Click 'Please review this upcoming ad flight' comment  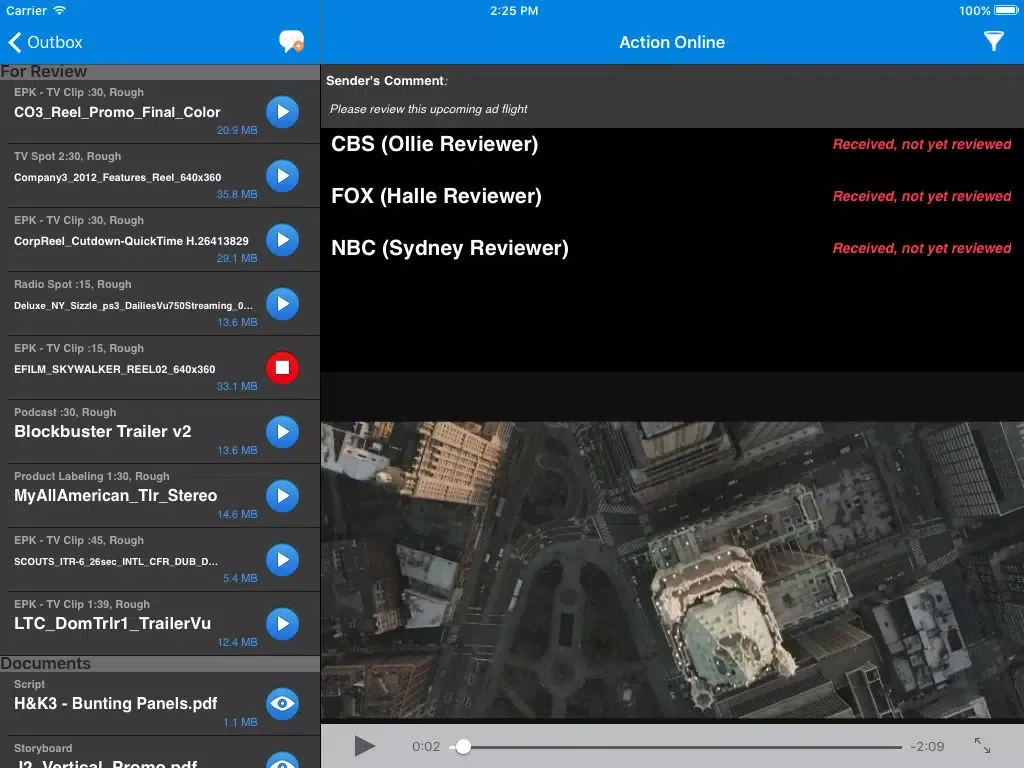click(x=428, y=109)
